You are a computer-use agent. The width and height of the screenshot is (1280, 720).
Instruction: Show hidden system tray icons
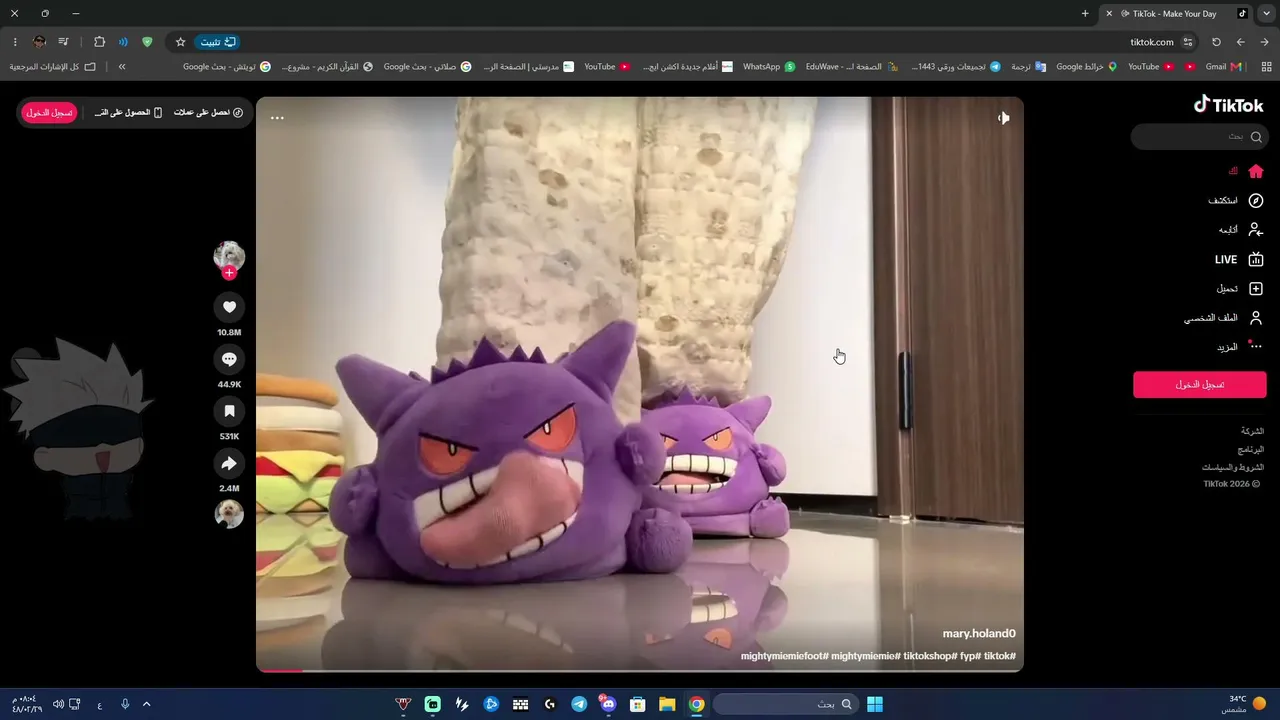147,704
